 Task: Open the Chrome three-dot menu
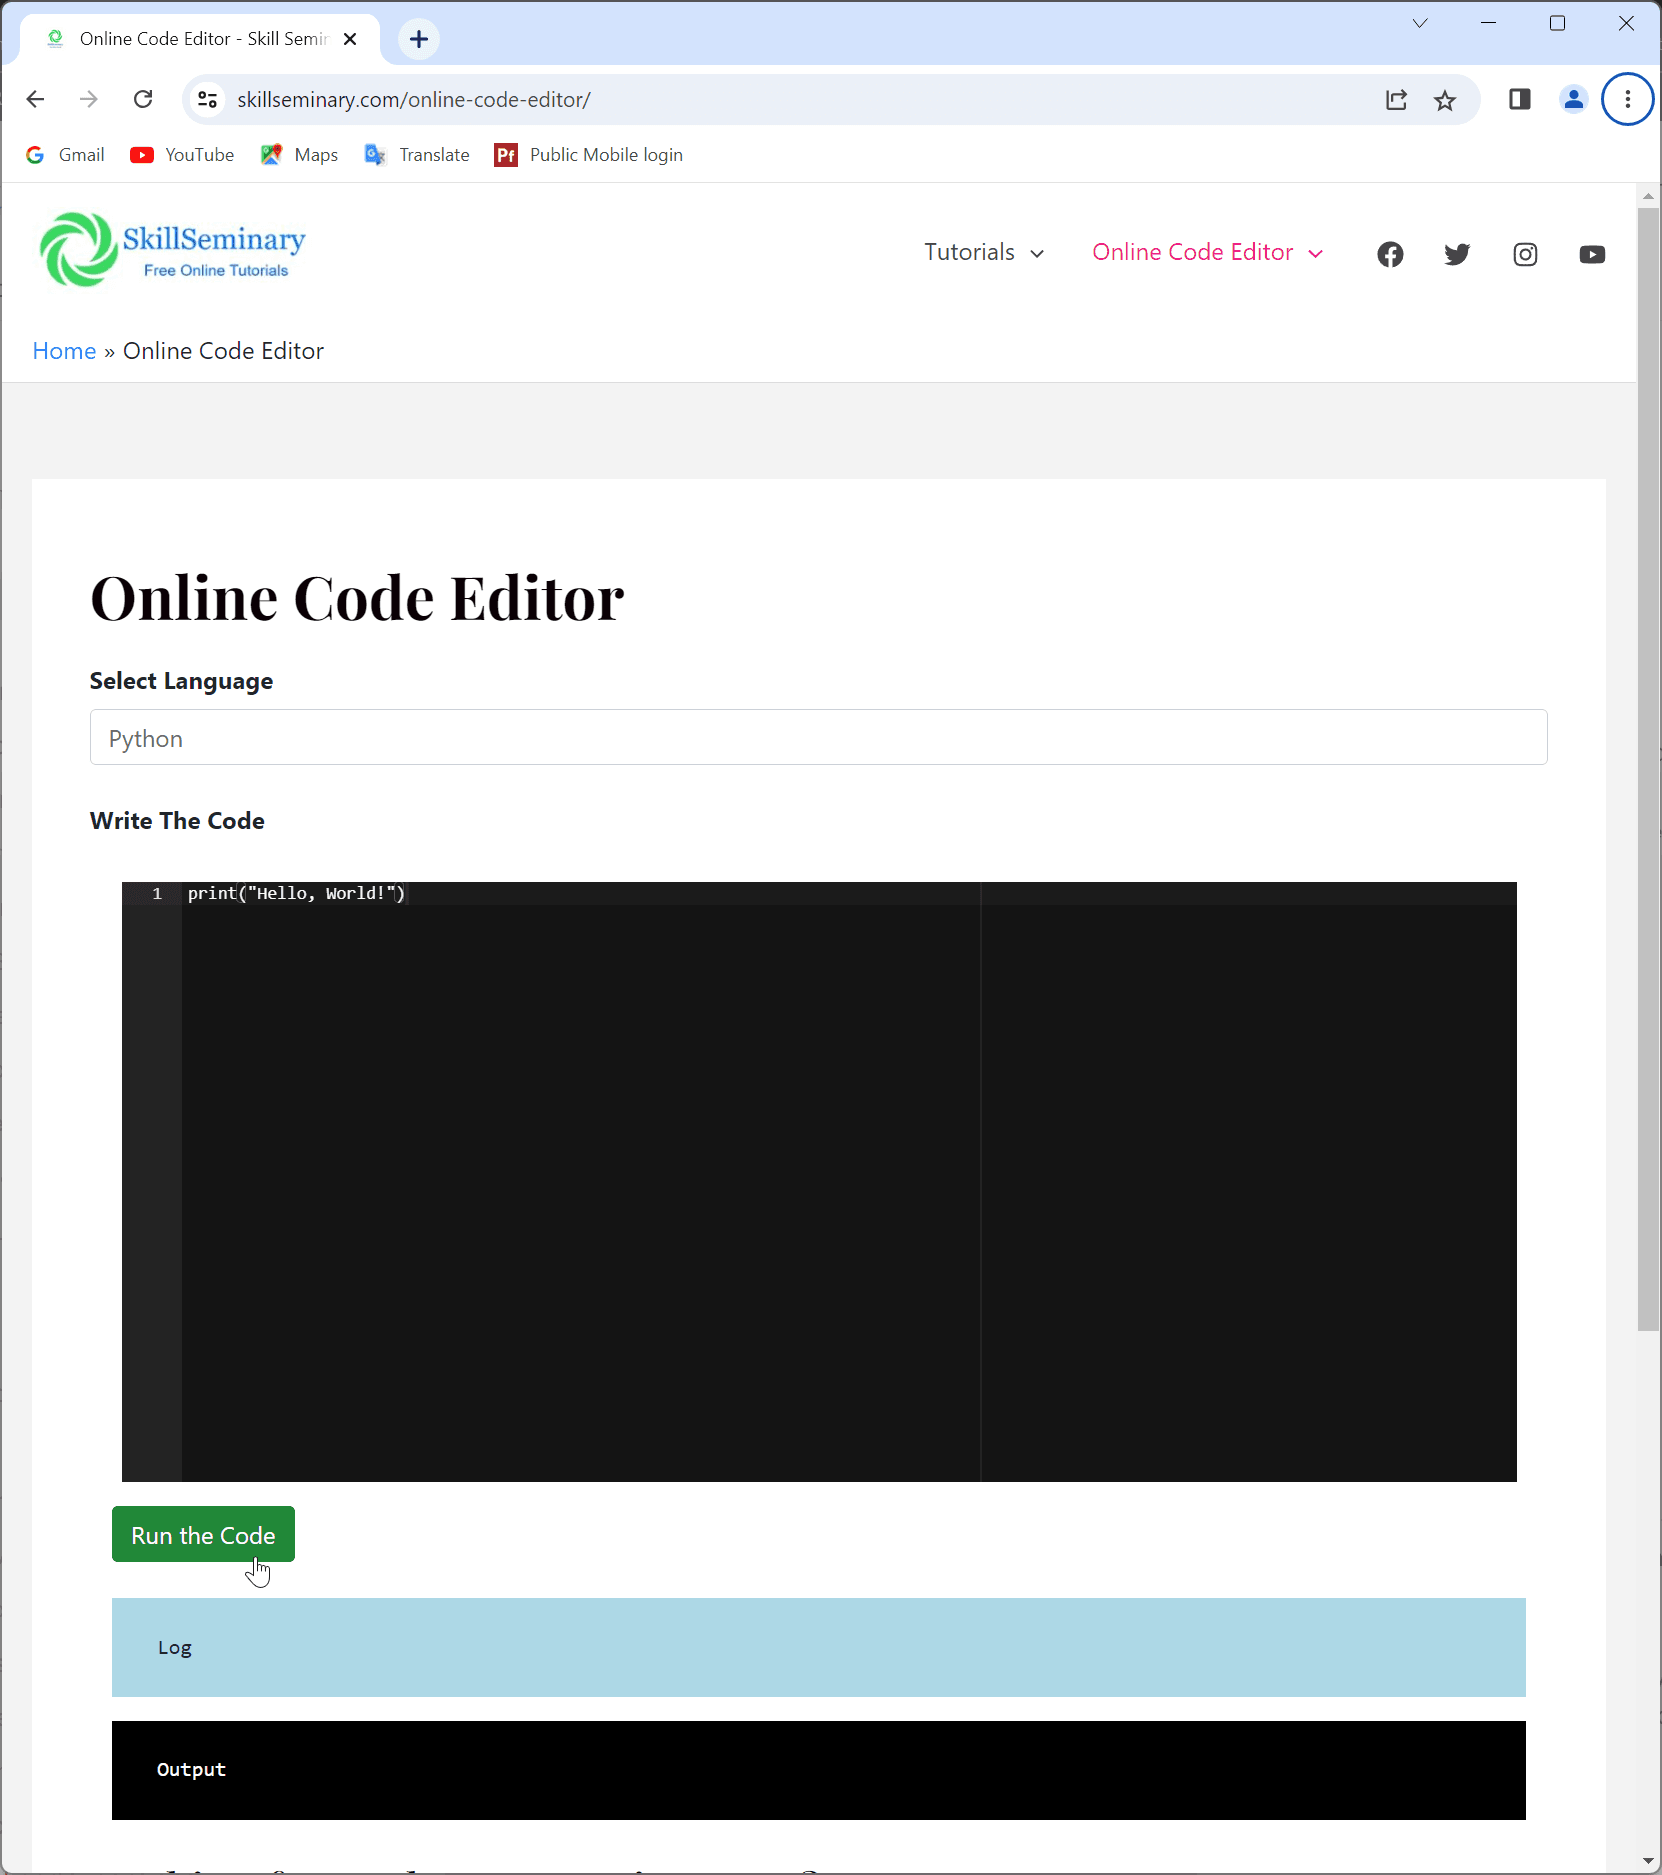click(x=1626, y=99)
